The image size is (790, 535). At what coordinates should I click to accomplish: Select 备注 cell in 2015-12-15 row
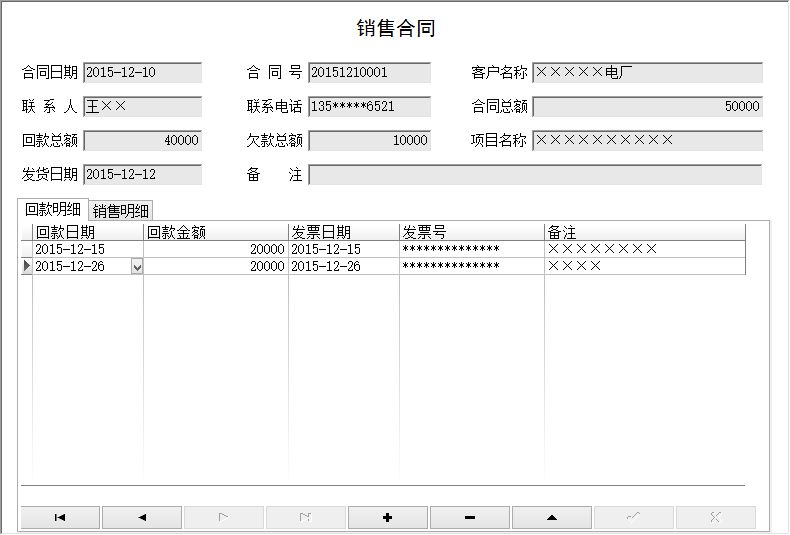pyautogui.click(x=645, y=249)
